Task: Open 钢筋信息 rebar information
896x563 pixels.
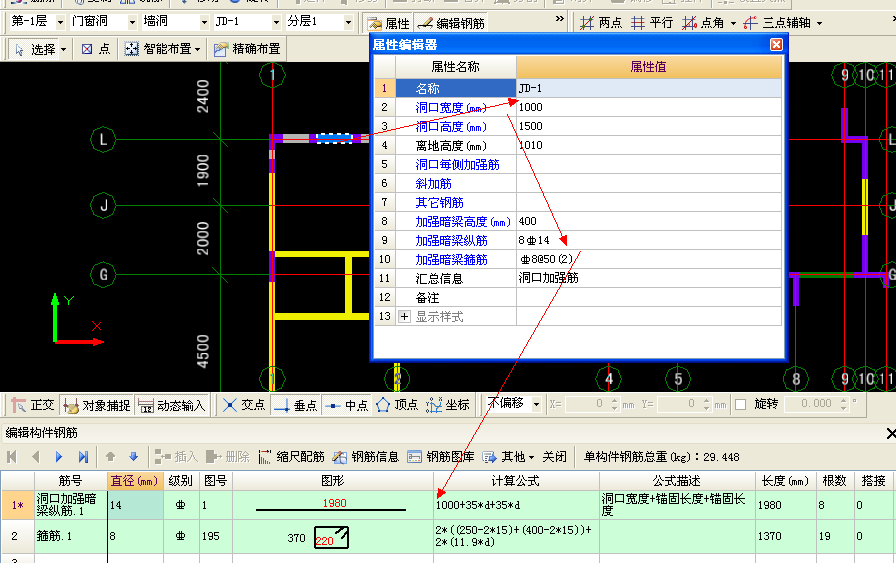Action: pyautogui.click(x=365, y=457)
